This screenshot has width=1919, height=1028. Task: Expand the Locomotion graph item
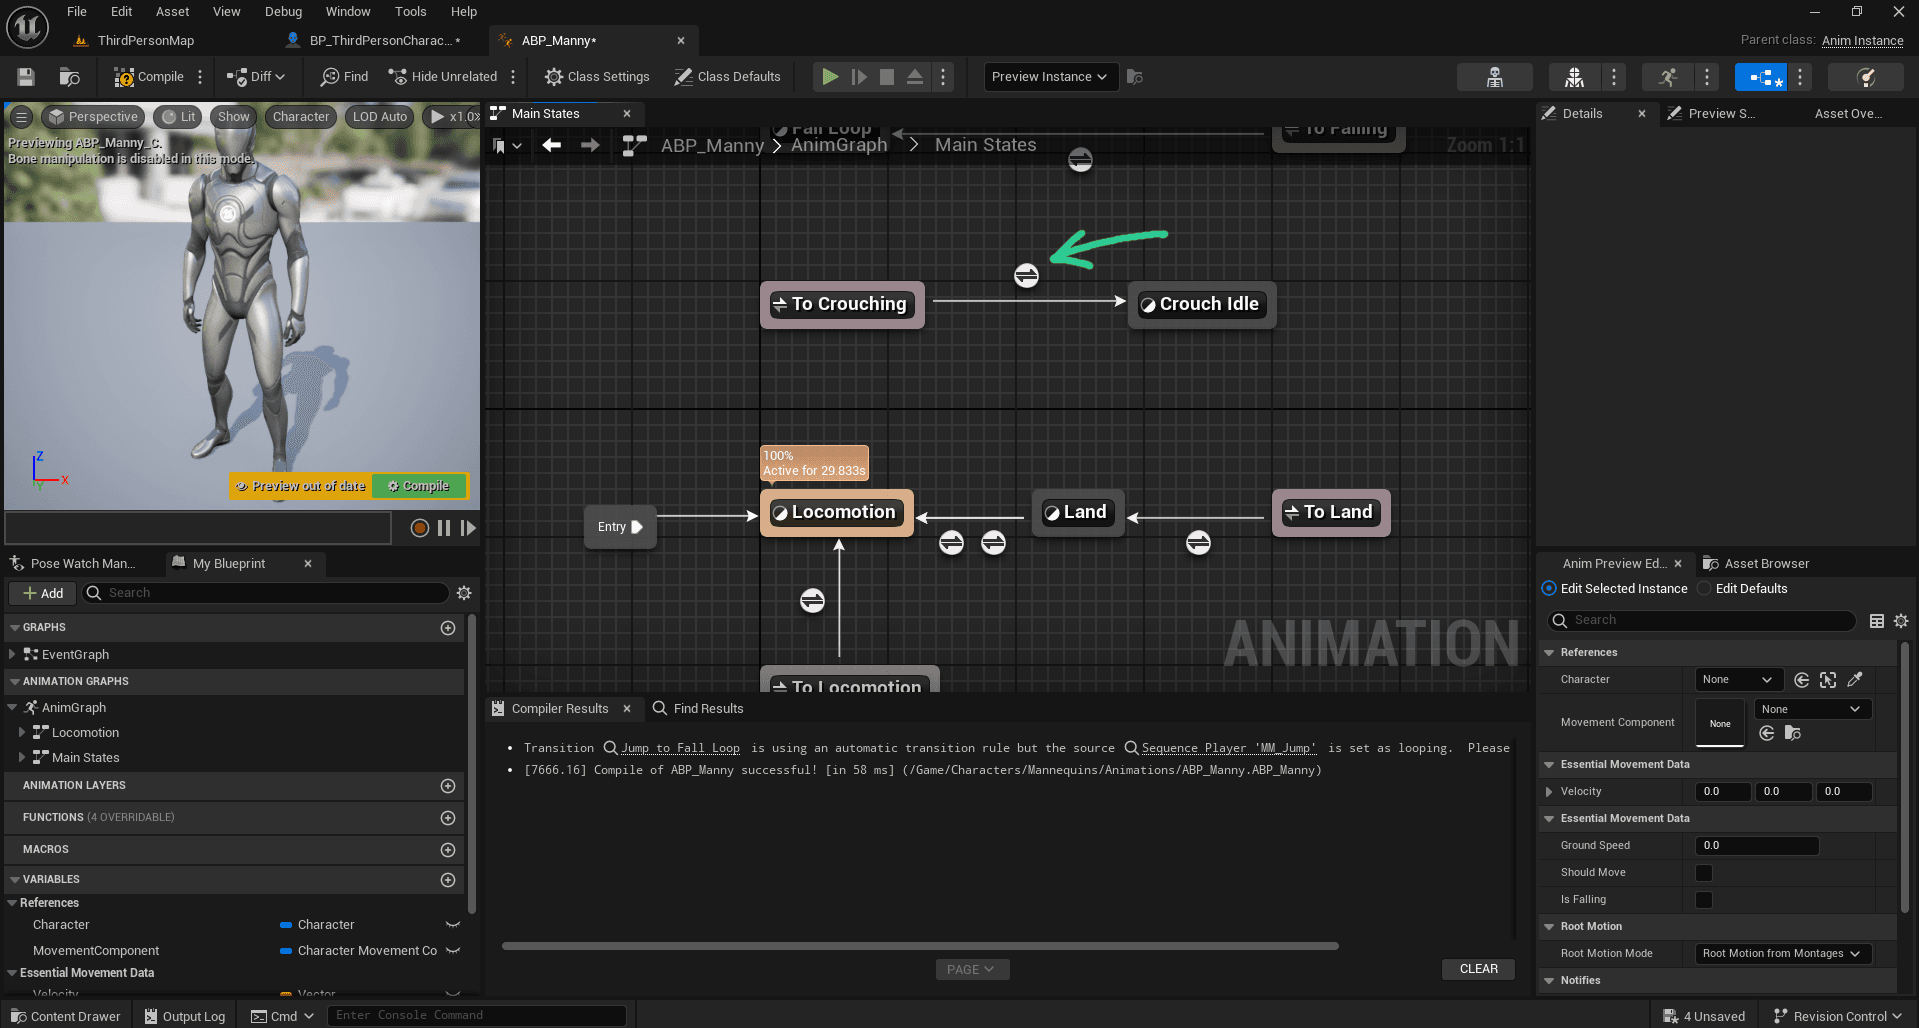pyautogui.click(x=22, y=732)
